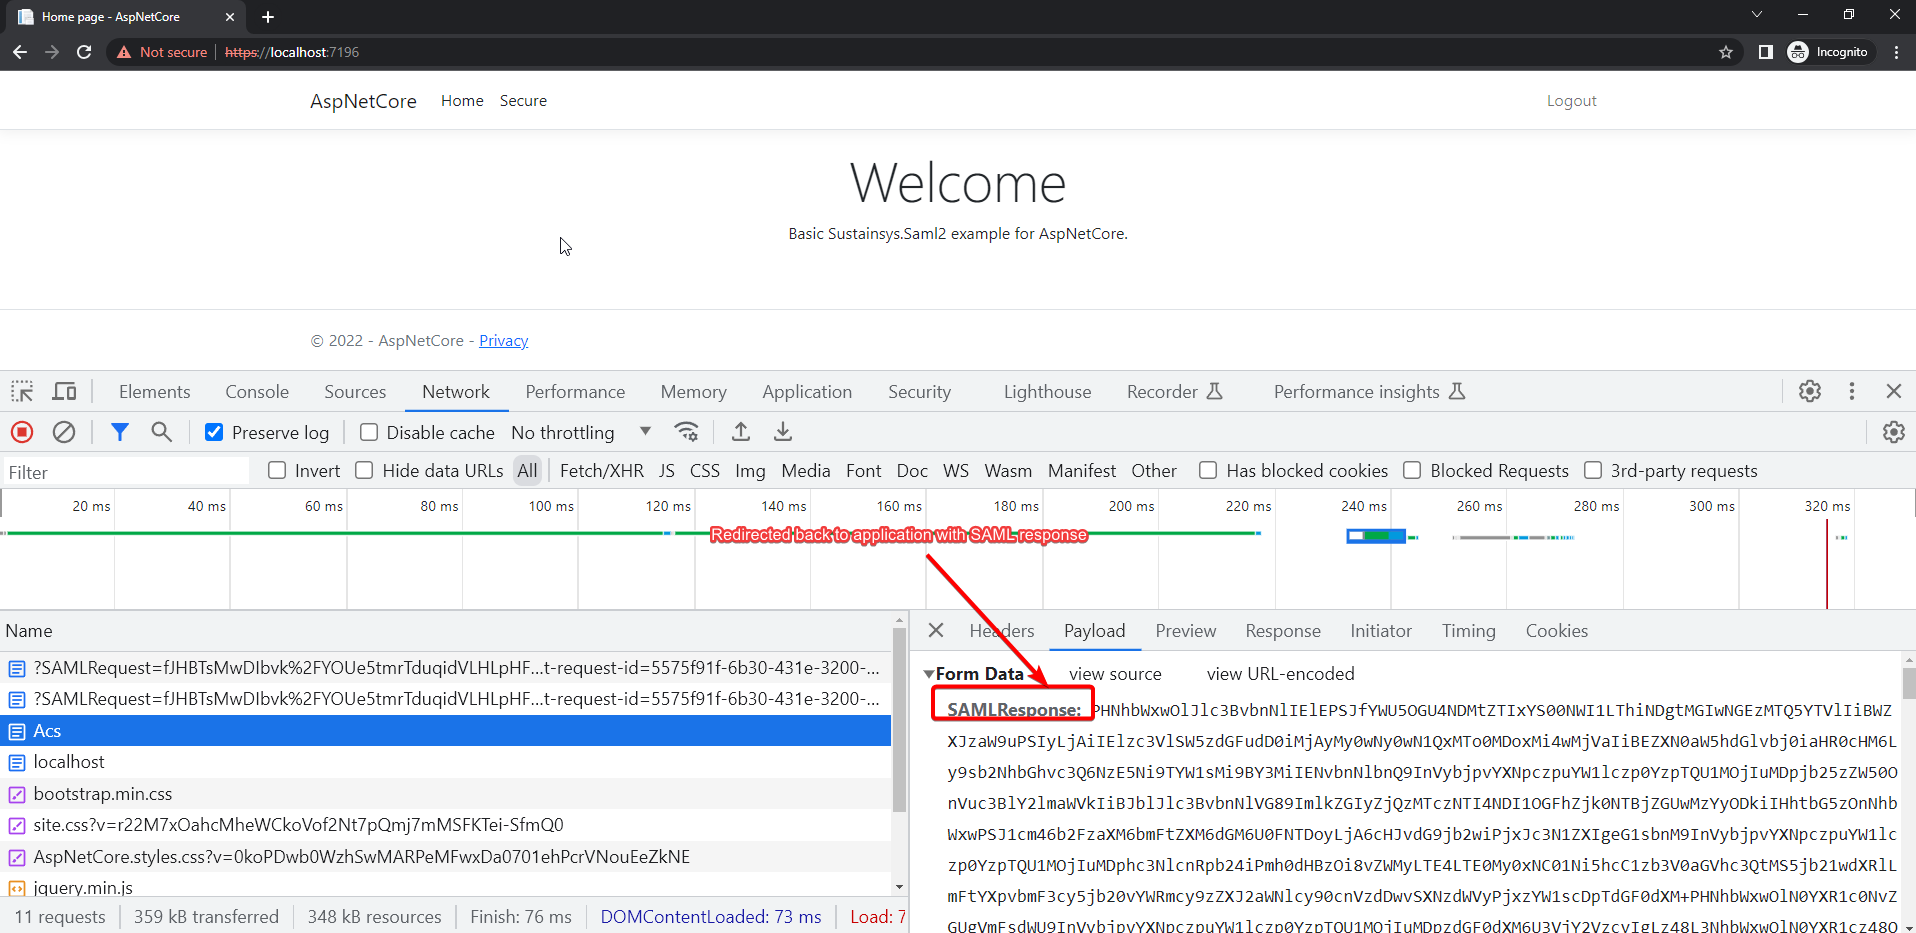Switch to the Elements tab

tap(154, 392)
